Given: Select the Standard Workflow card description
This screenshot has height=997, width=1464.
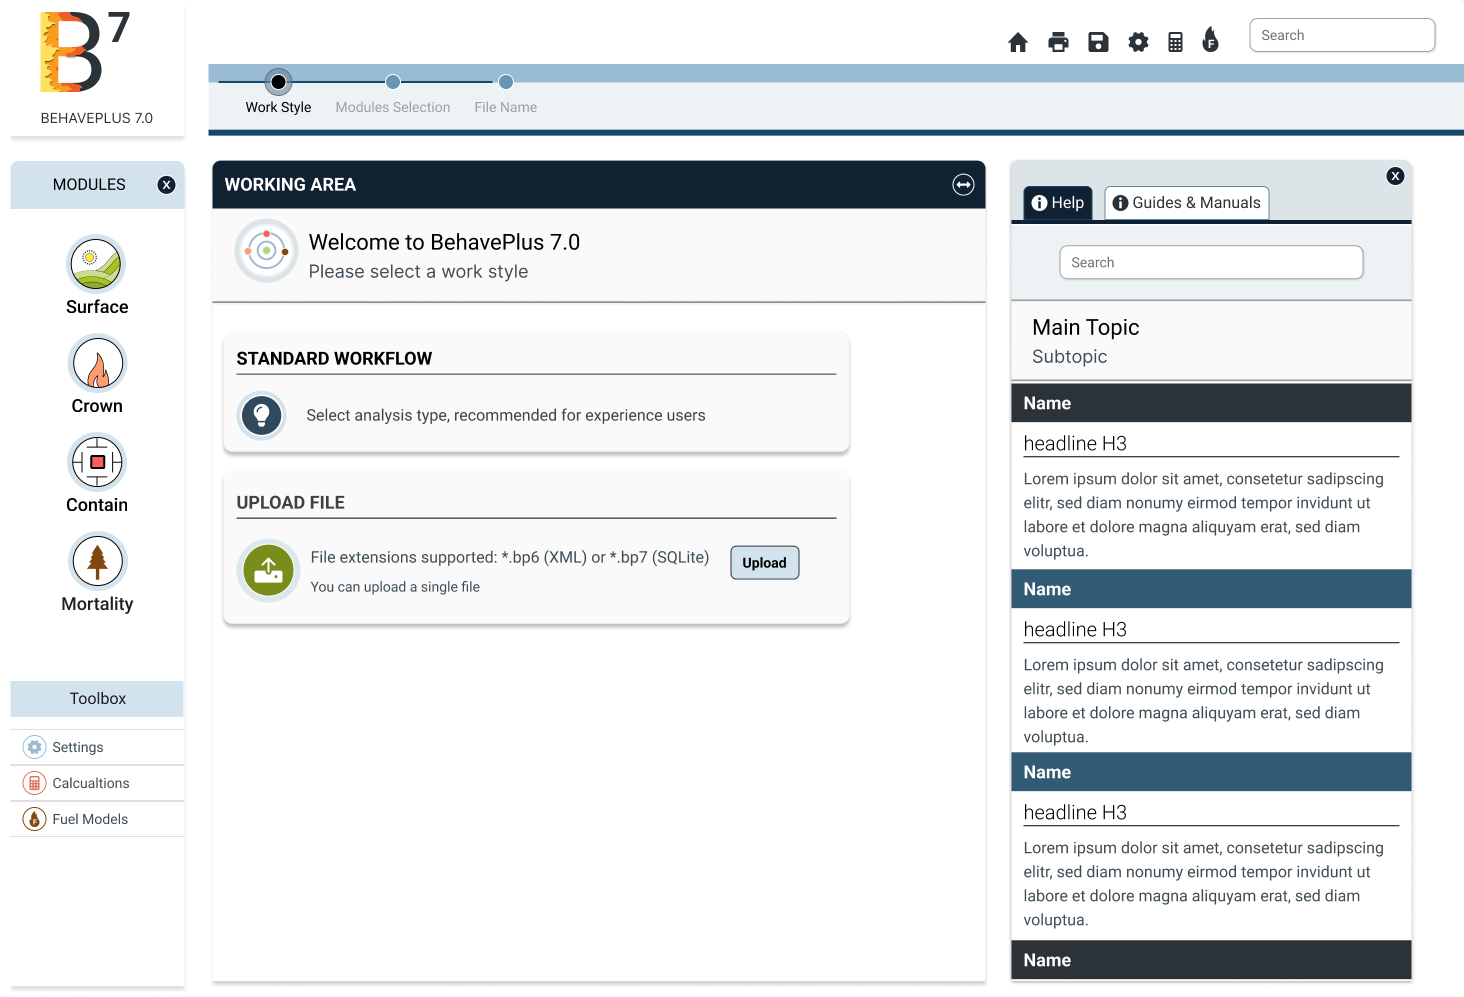Looking at the screenshot, I should coord(506,415).
